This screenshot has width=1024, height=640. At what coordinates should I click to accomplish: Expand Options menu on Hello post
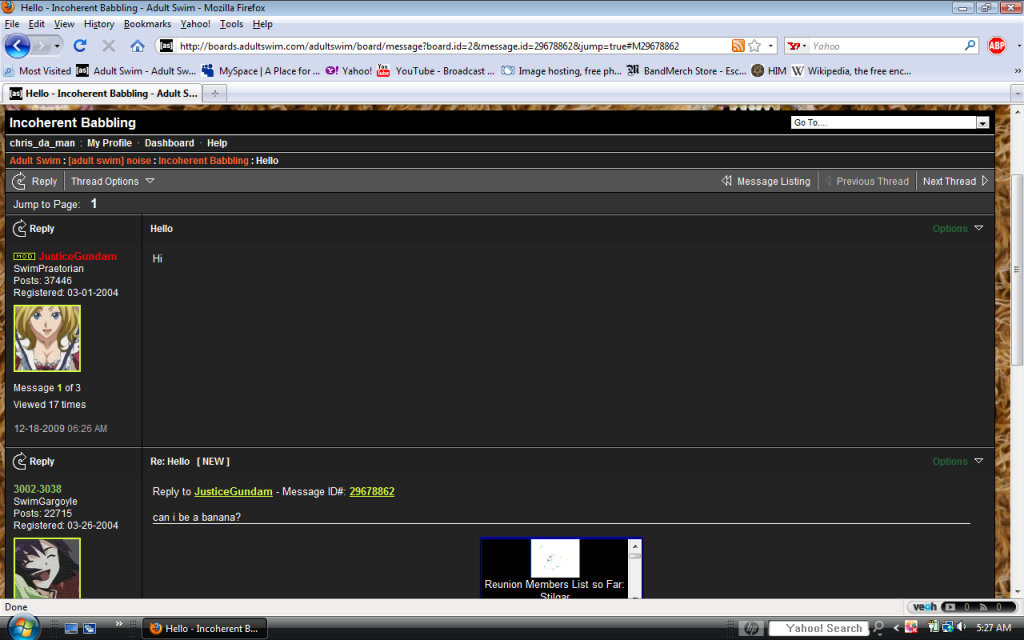pyautogui.click(x=957, y=229)
